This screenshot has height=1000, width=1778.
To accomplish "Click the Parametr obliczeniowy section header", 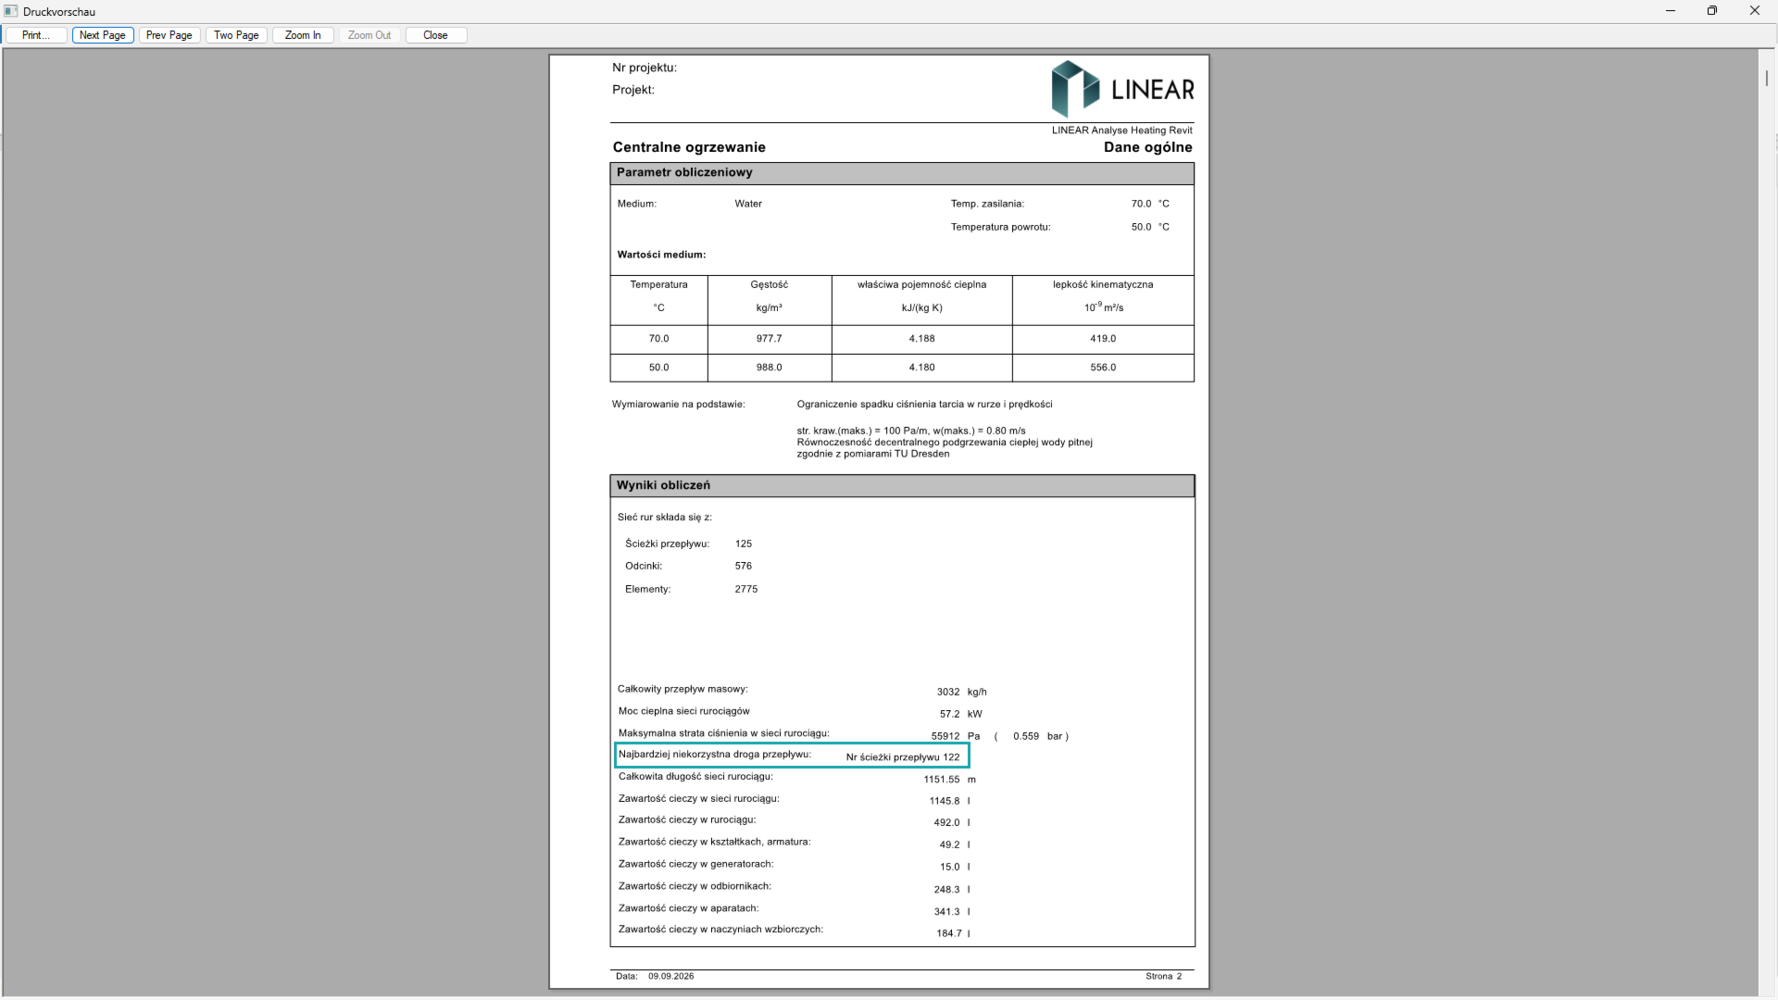I will coord(902,173).
